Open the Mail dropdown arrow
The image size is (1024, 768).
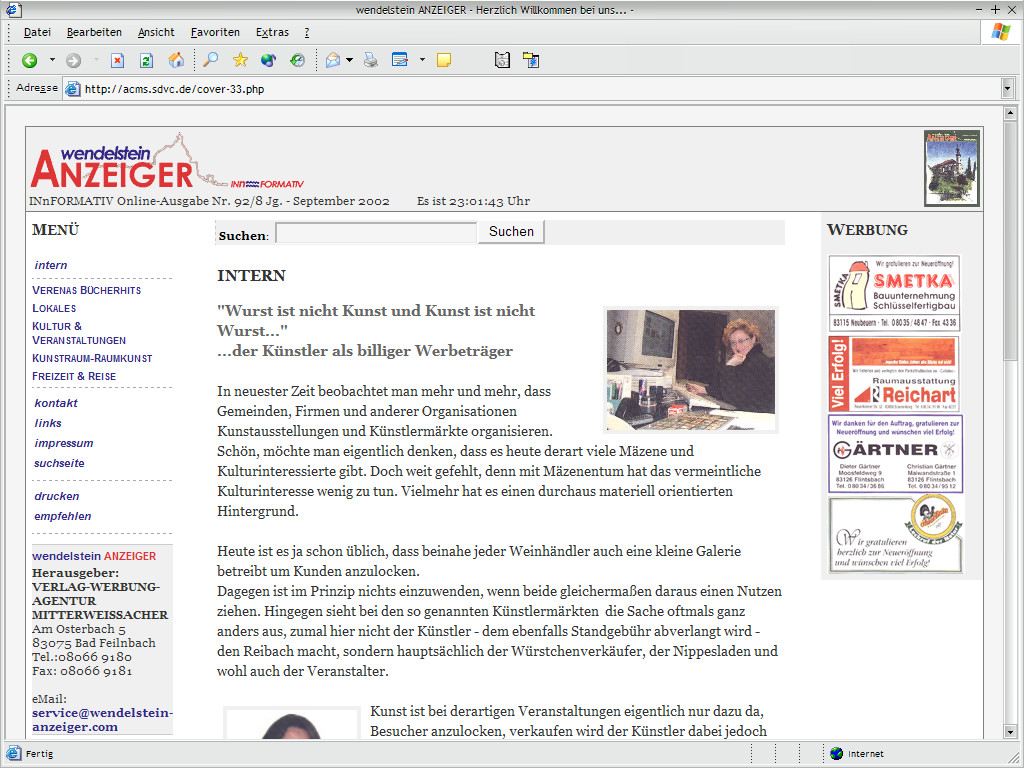click(x=349, y=60)
